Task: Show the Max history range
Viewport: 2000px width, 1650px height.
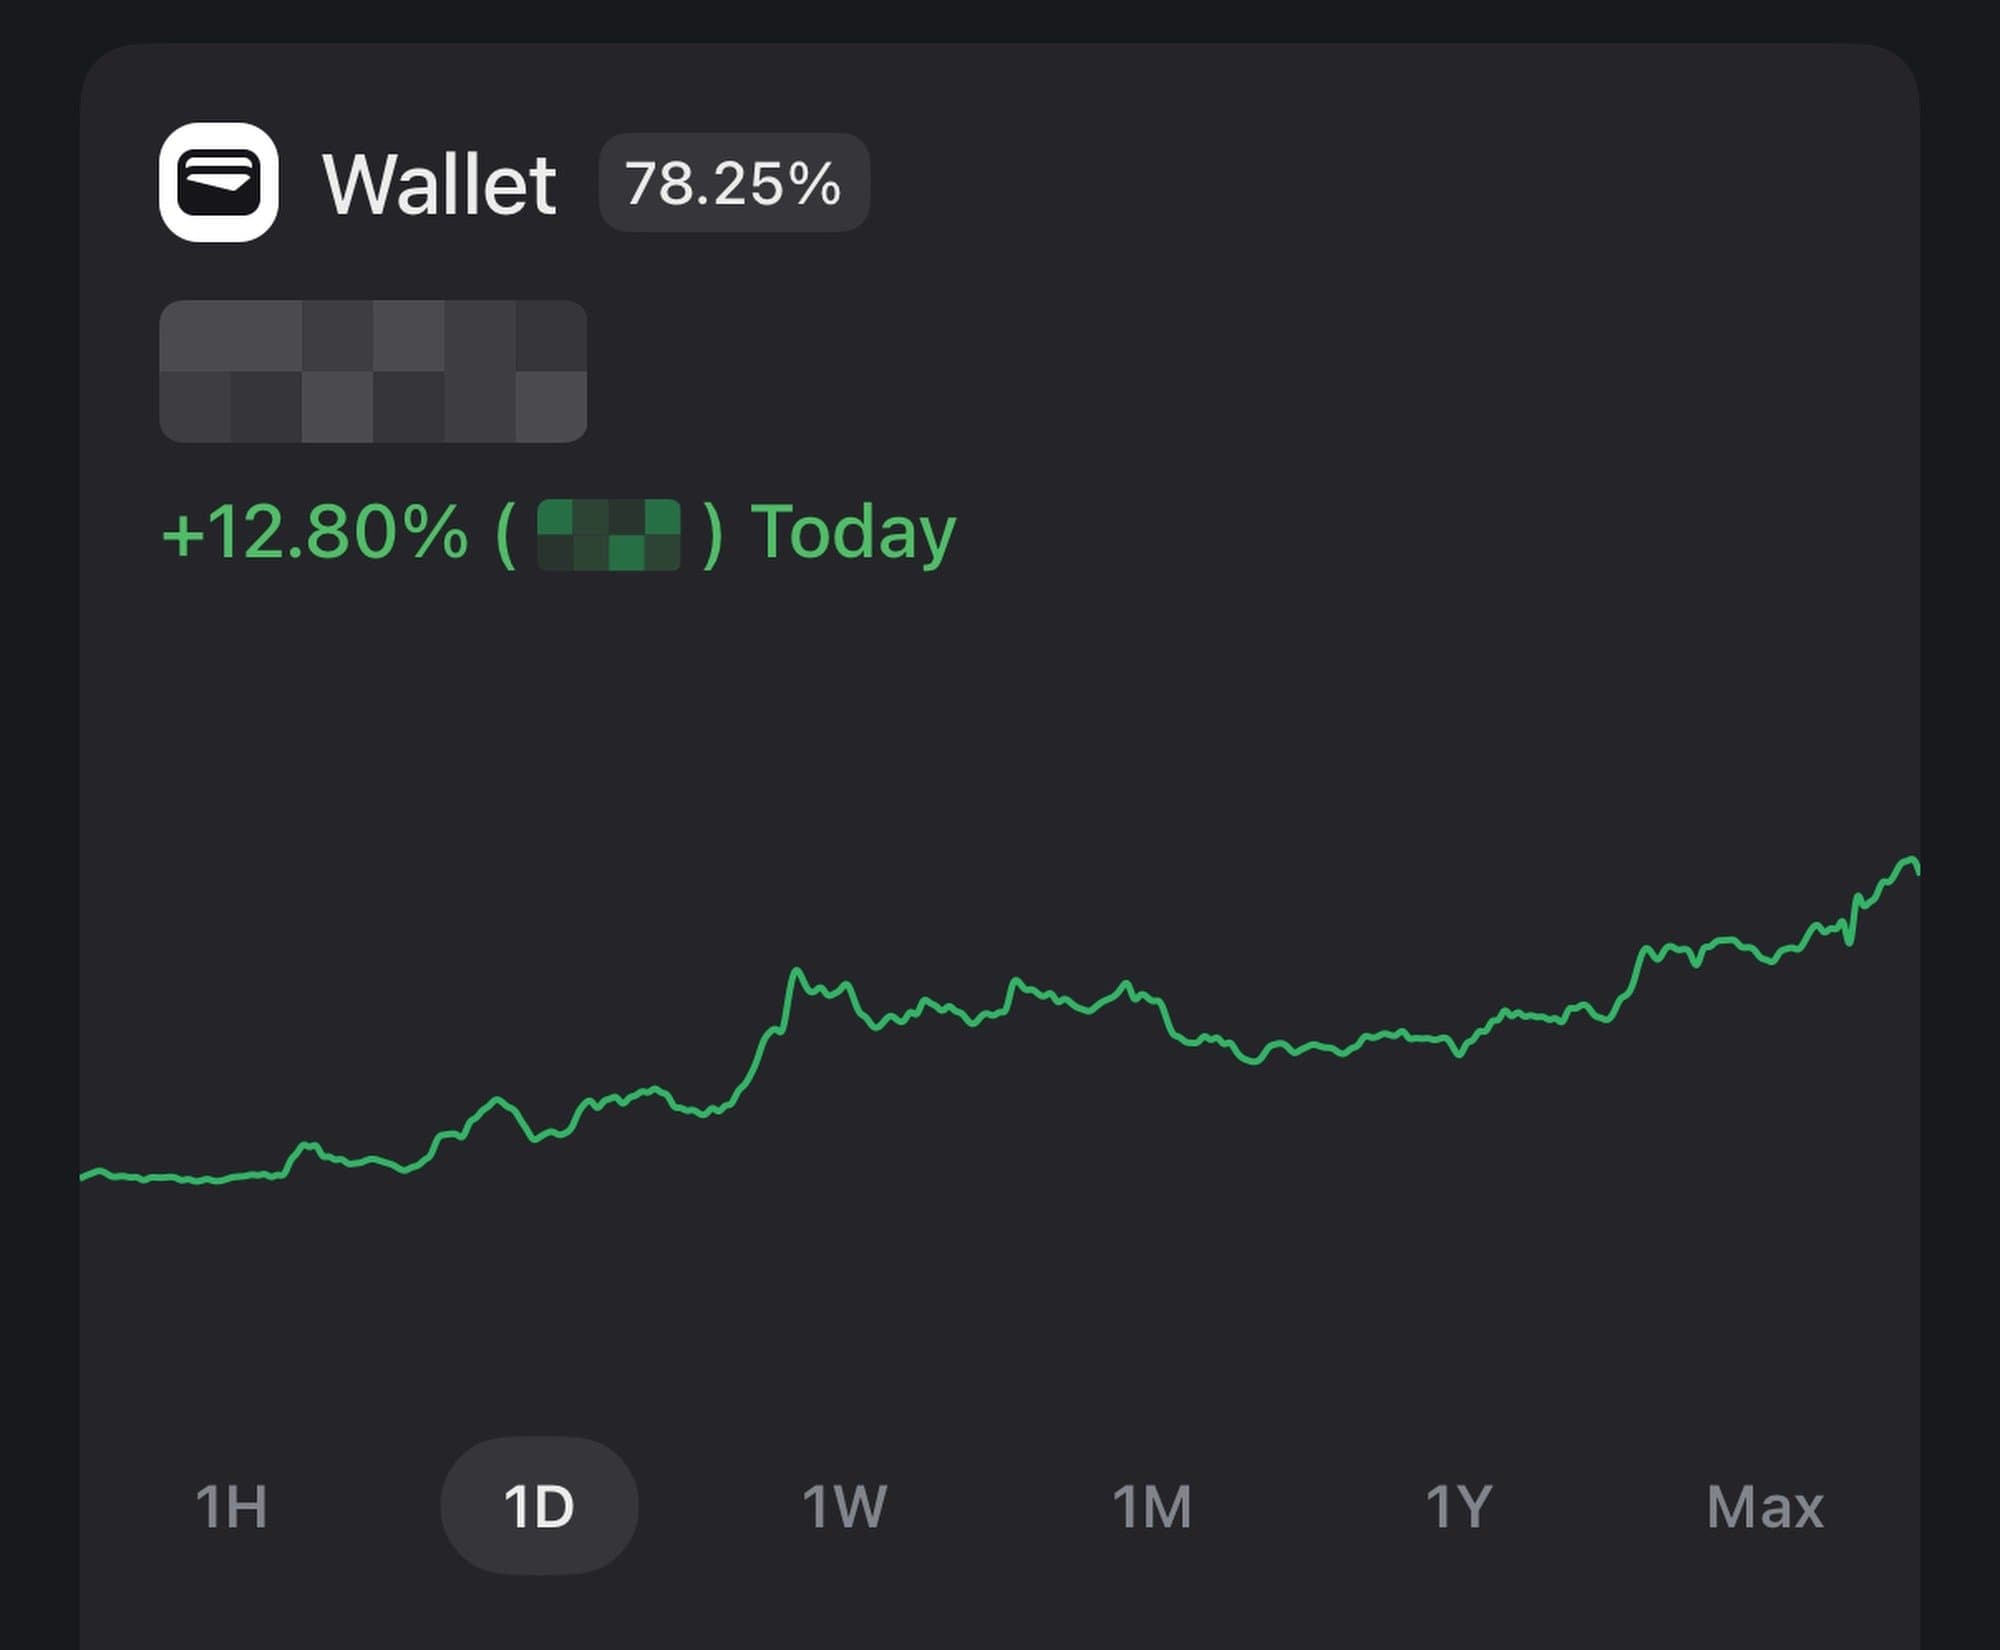Action: (1765, 1506)
